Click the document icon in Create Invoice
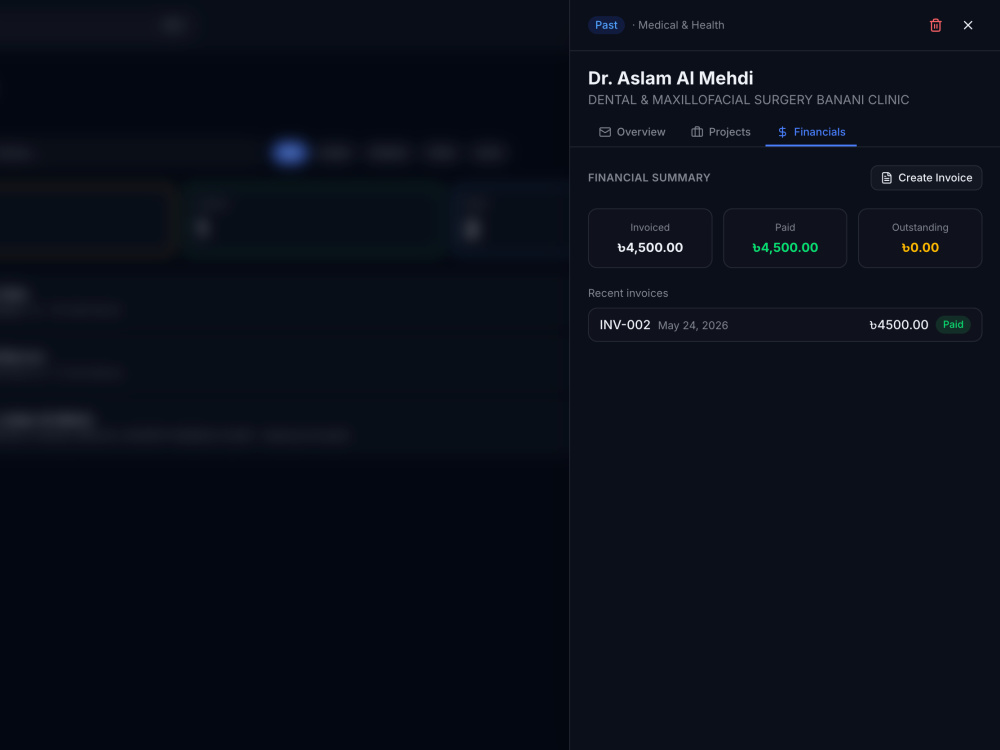 (886, 178)
